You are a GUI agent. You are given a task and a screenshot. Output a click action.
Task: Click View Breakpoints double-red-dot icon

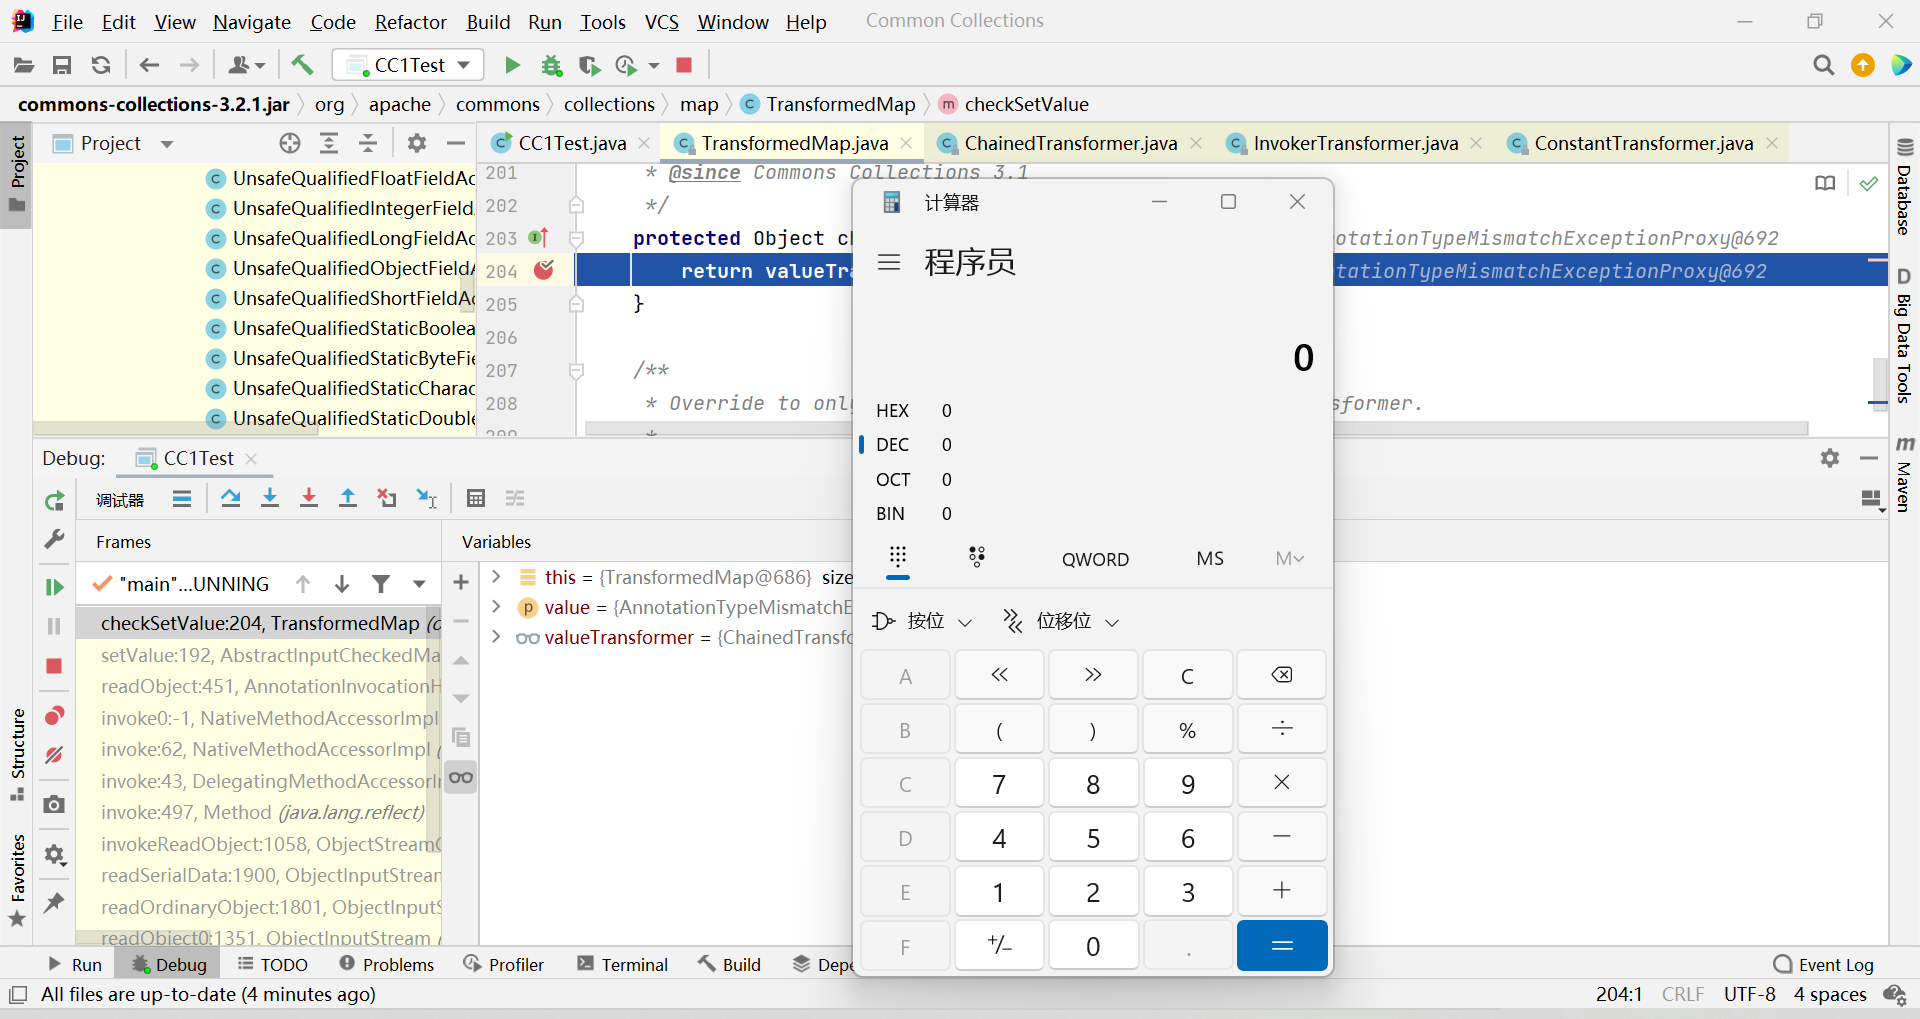point(55,716)
